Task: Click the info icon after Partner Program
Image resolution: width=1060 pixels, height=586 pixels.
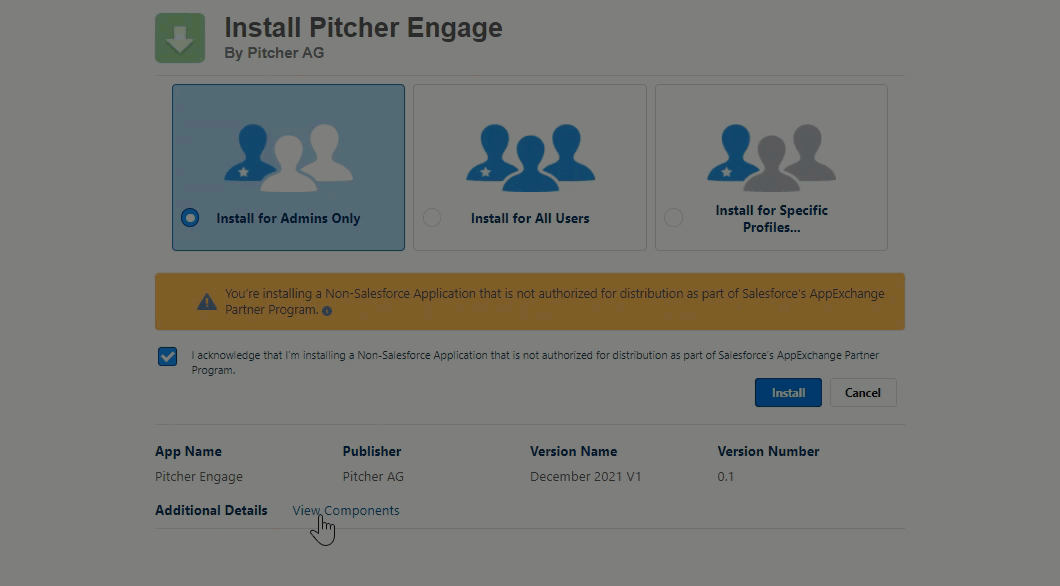Action: pos(327,311)
